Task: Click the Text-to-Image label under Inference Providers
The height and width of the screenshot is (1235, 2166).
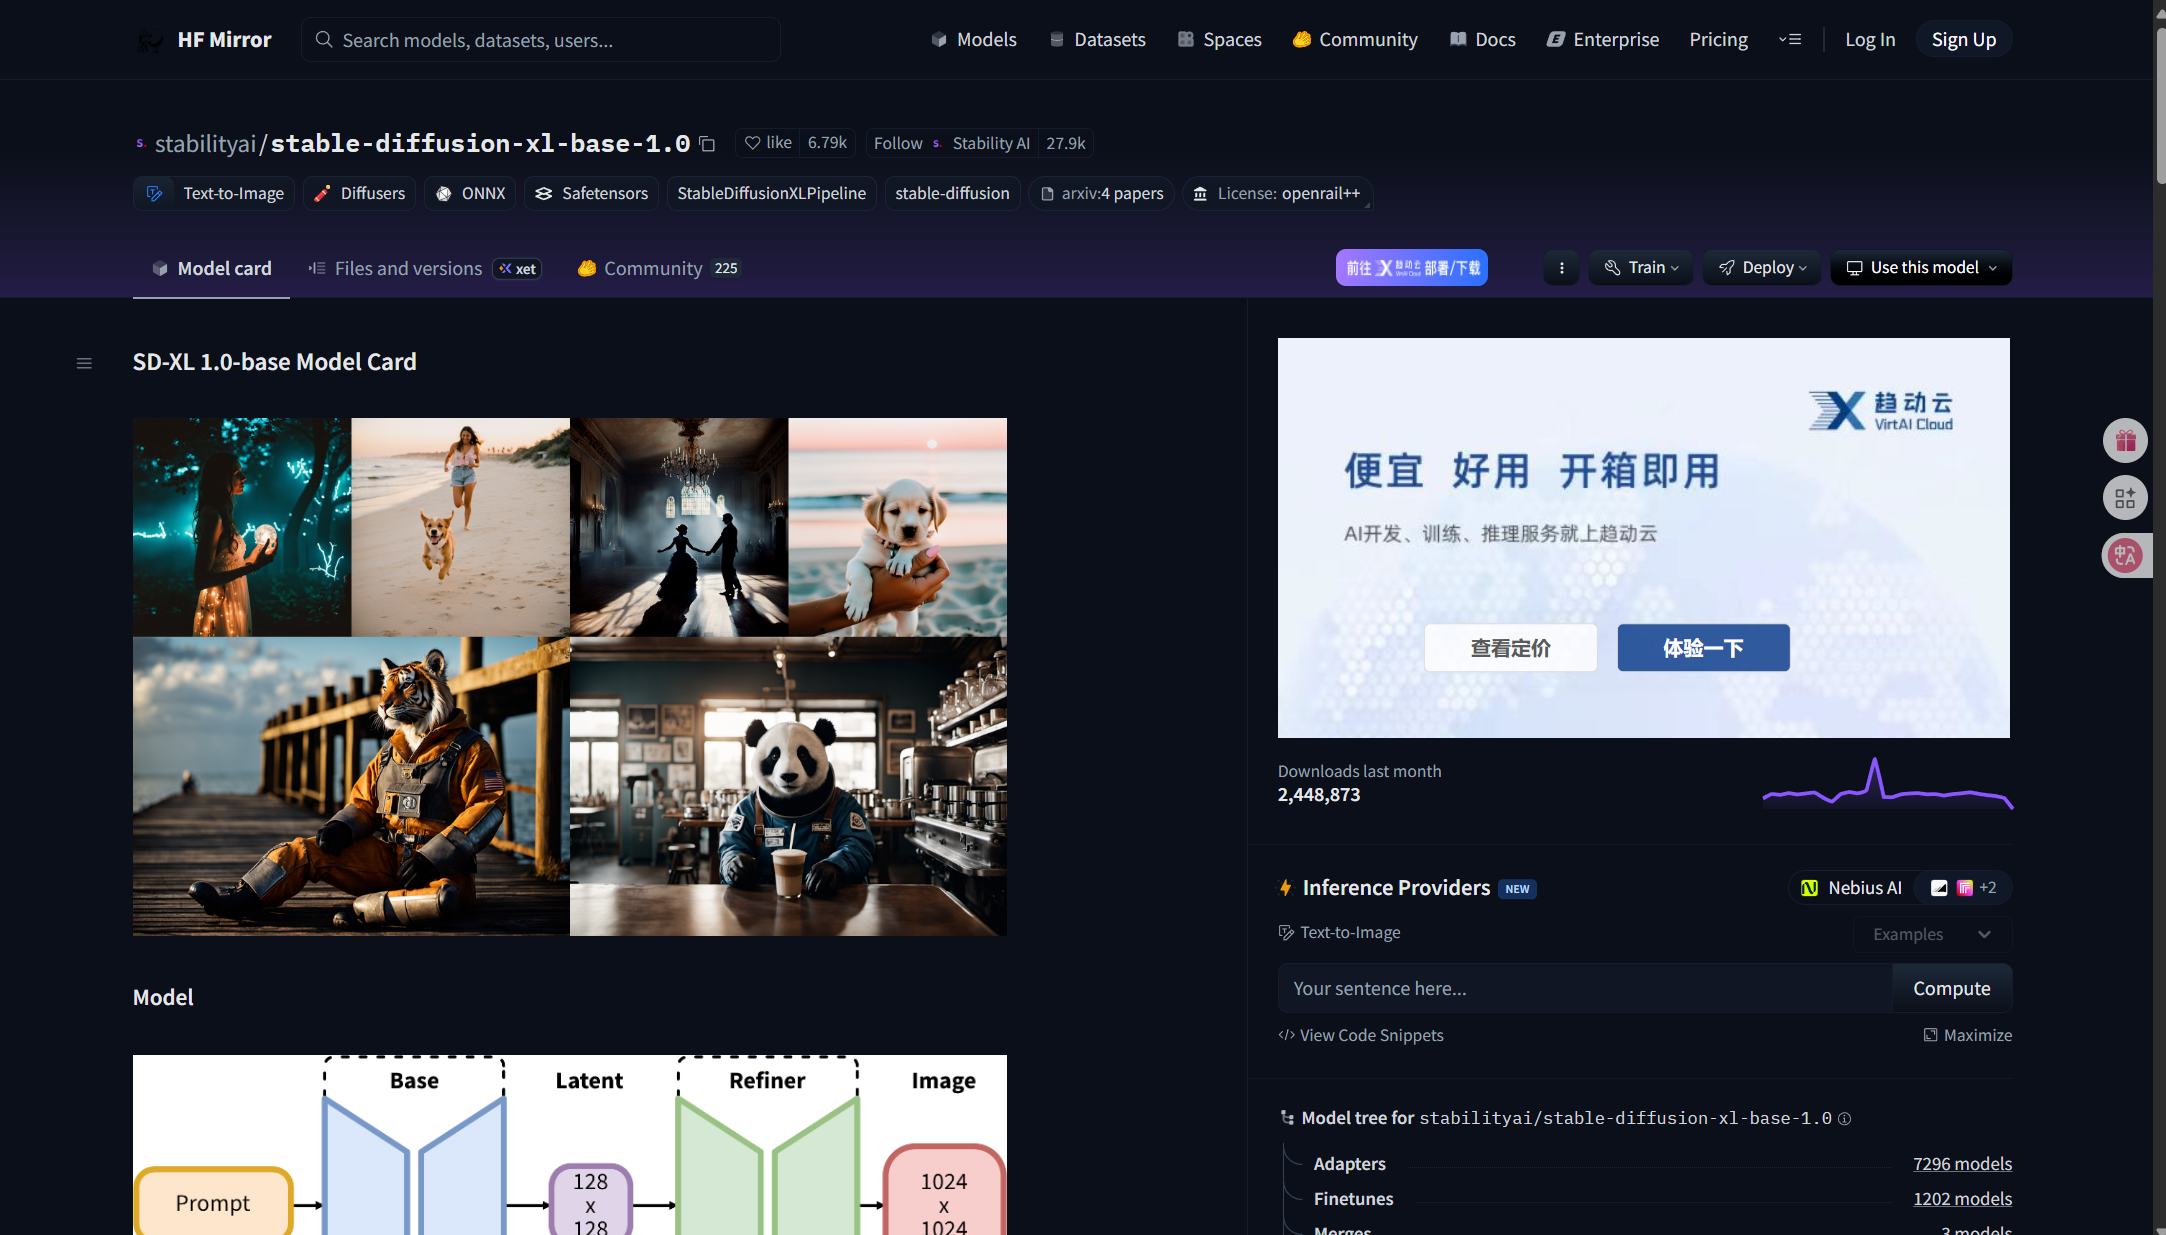Action: point(1339,933)
